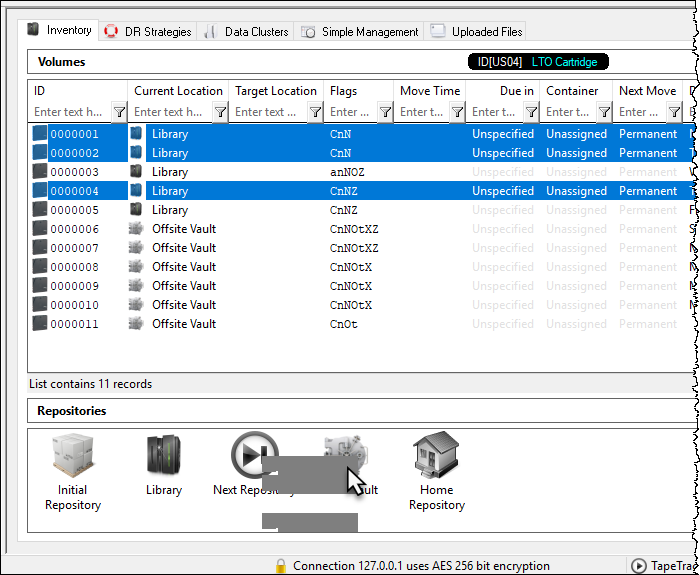Switch to the Inventory tab
The image size is (700, 575).
tap(58, 30)
